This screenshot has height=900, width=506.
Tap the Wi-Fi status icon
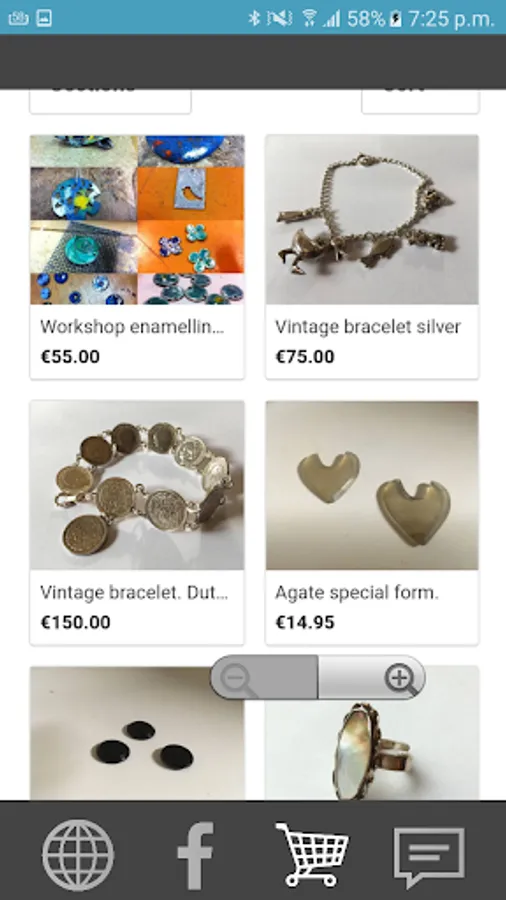309,18
